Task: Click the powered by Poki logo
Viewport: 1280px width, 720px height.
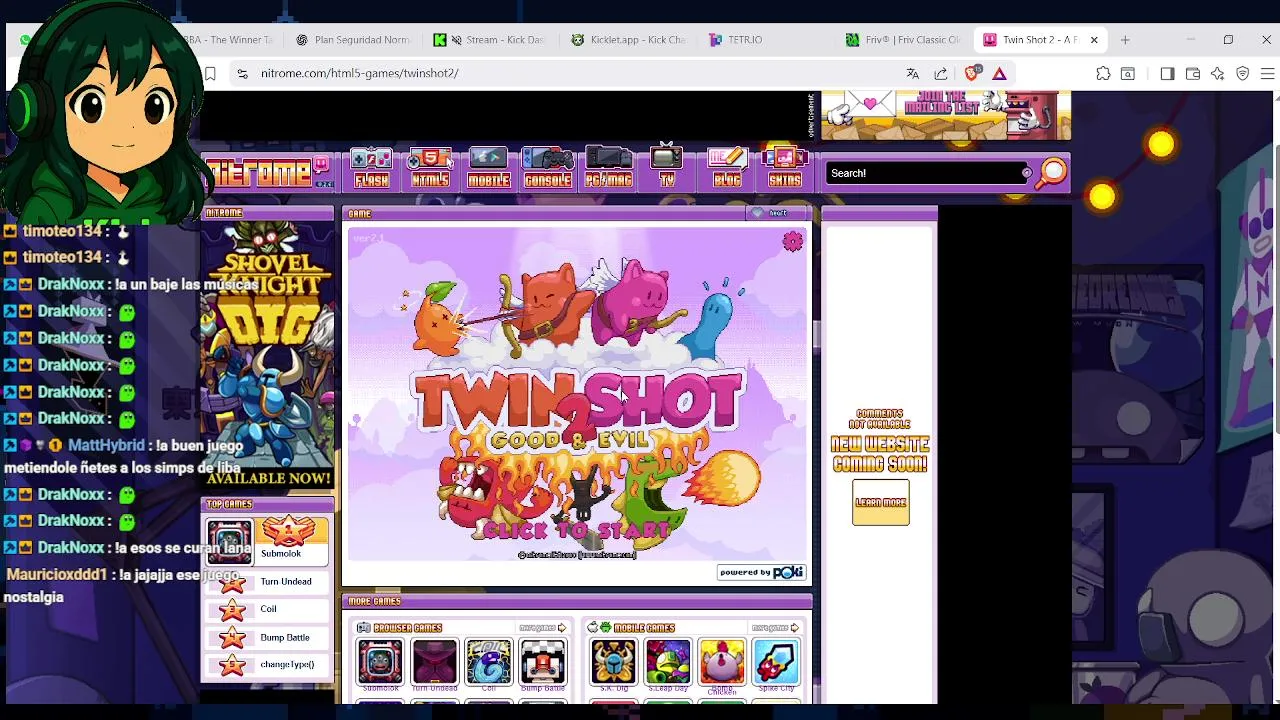Action: tap(762, 572)
